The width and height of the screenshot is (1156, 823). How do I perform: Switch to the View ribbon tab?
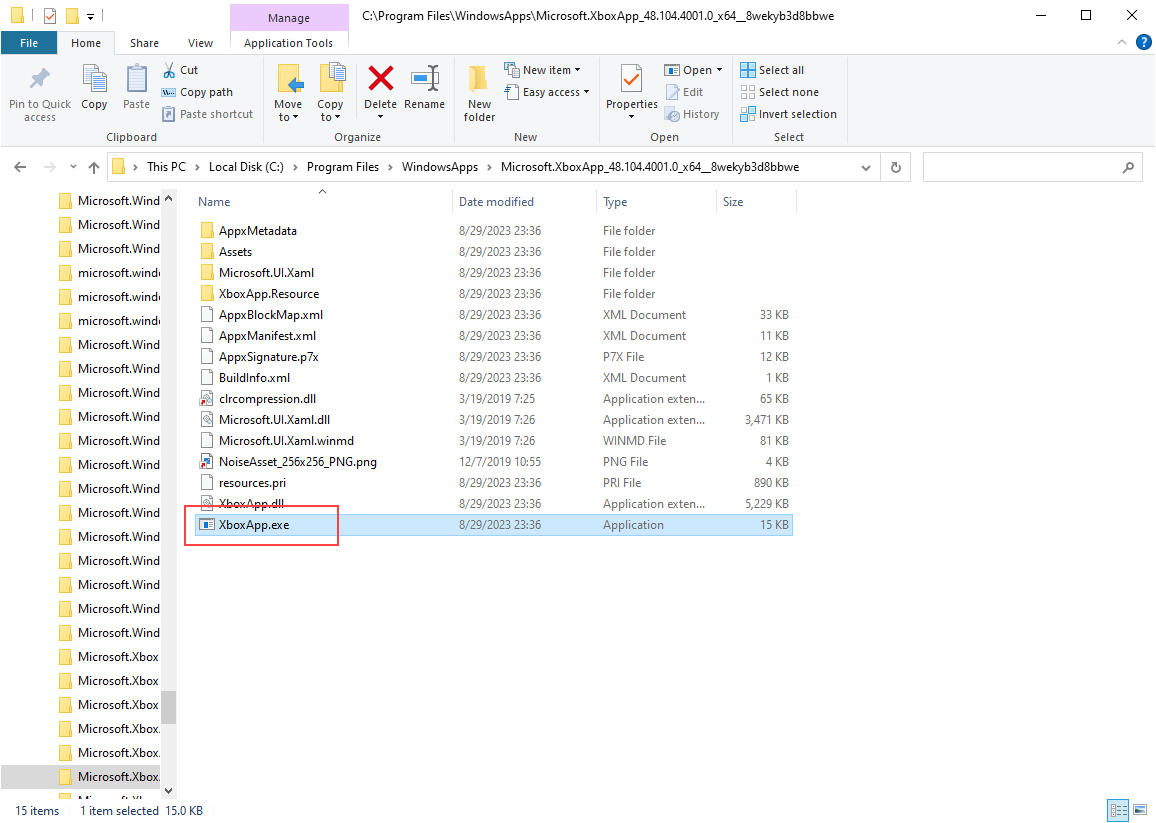tap(200, 43)
